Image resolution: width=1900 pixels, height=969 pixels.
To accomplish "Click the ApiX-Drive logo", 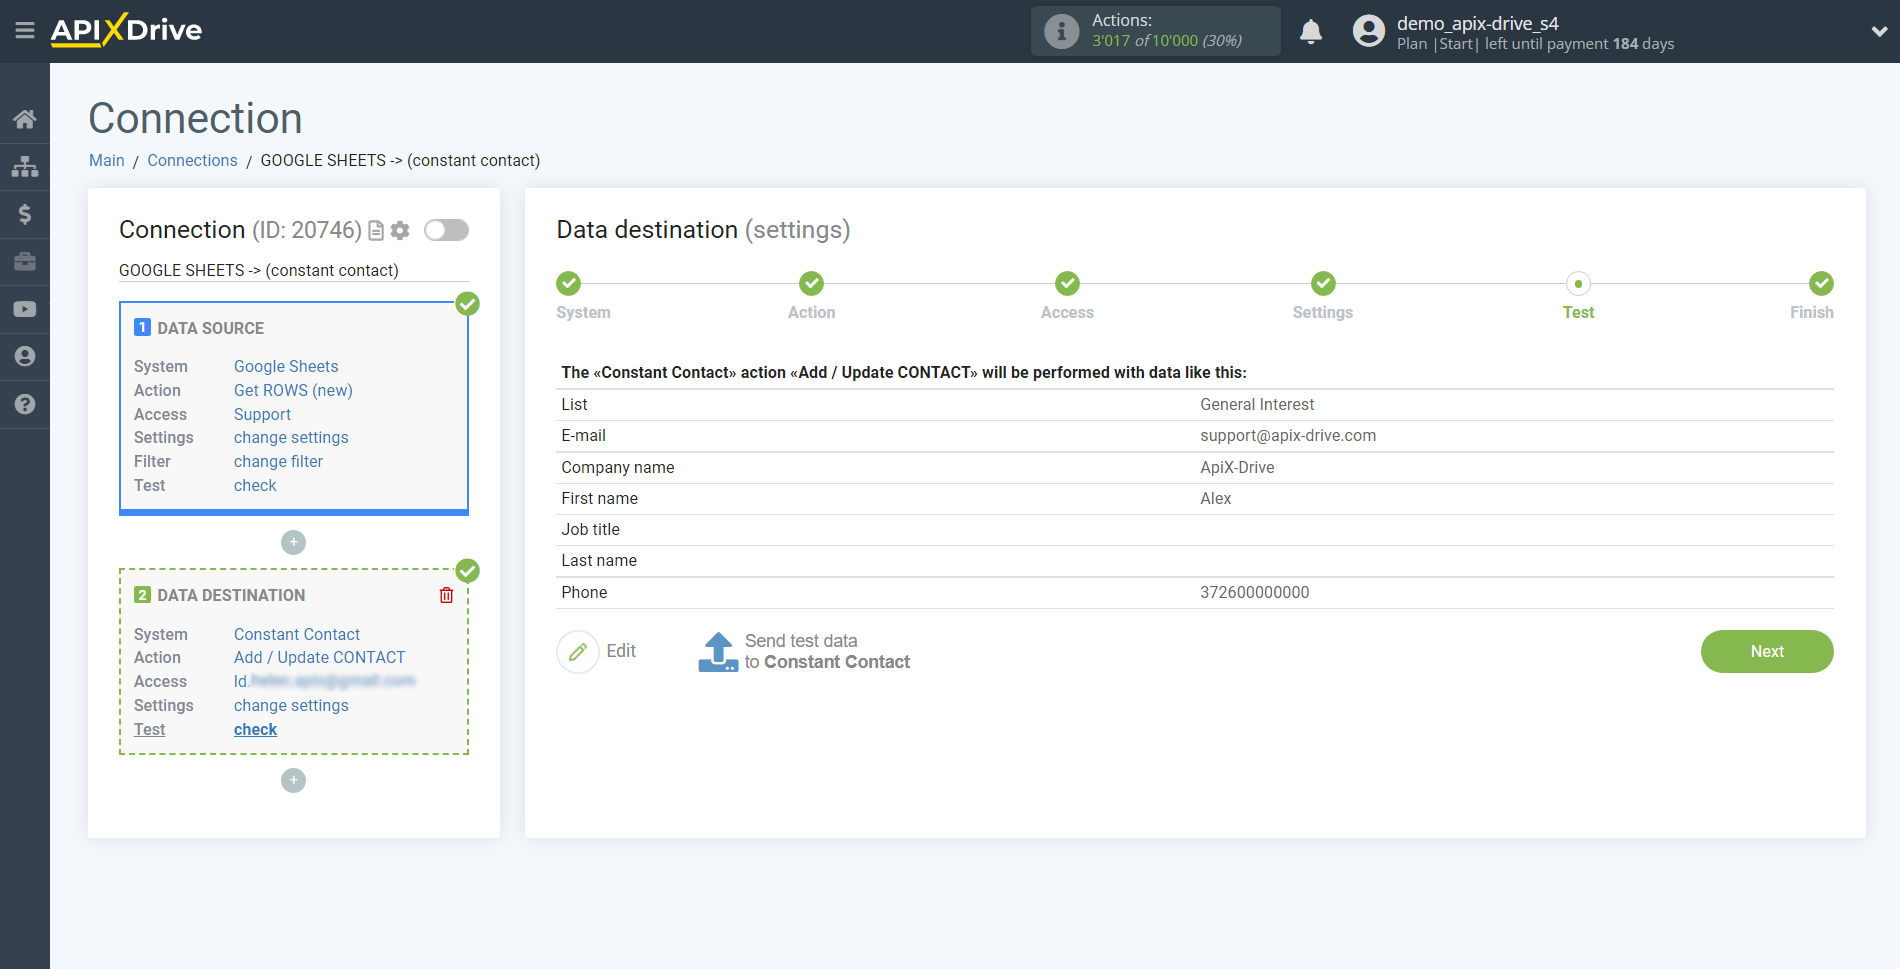I will (126, 30).
